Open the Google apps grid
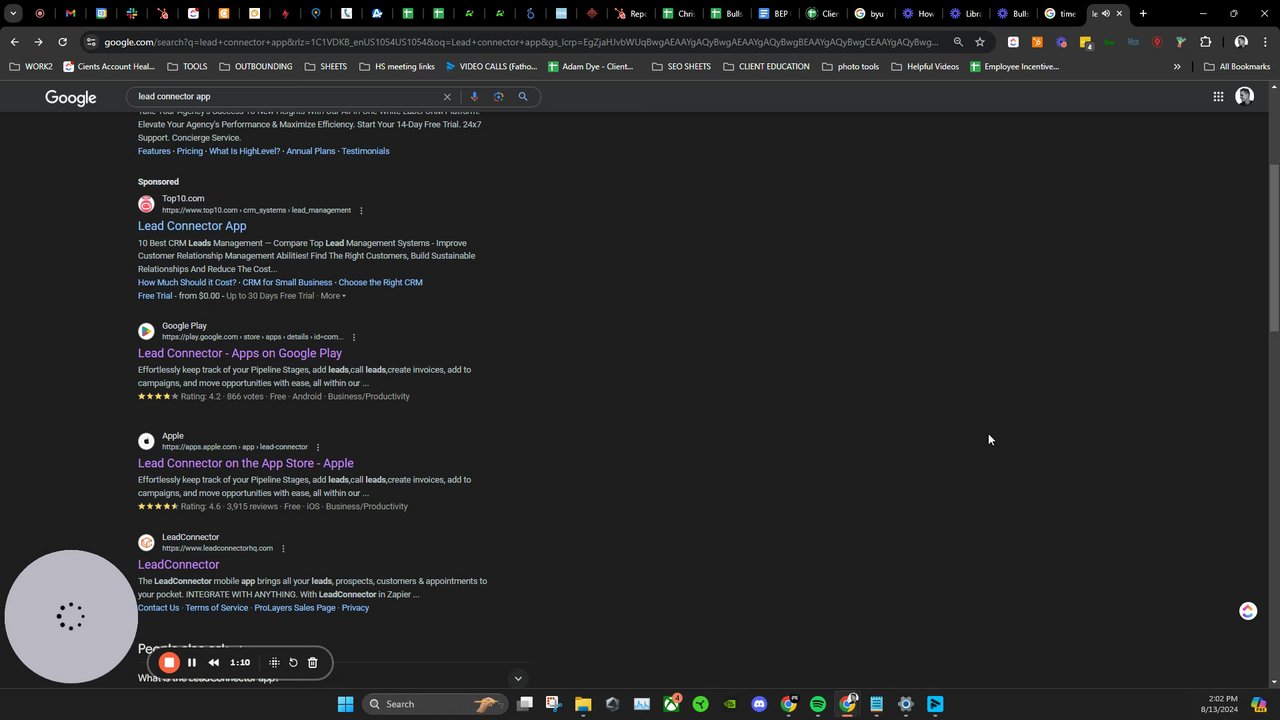 coord(1218,97)
